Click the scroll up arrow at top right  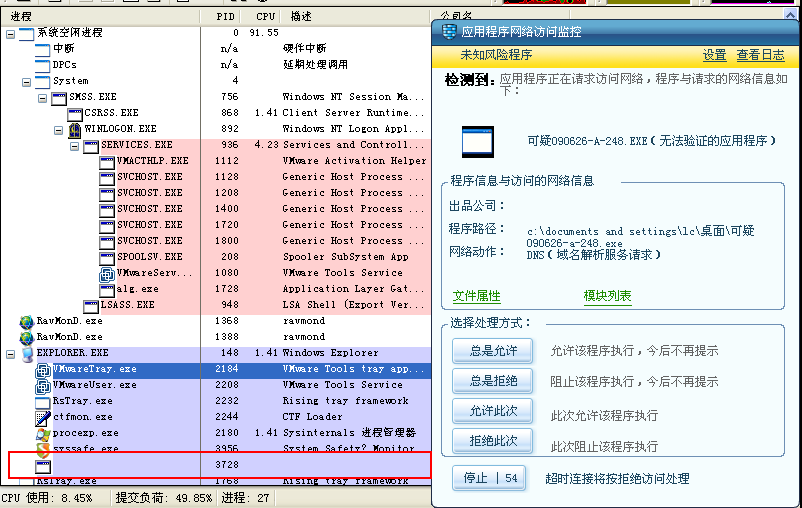pos(791,15)
